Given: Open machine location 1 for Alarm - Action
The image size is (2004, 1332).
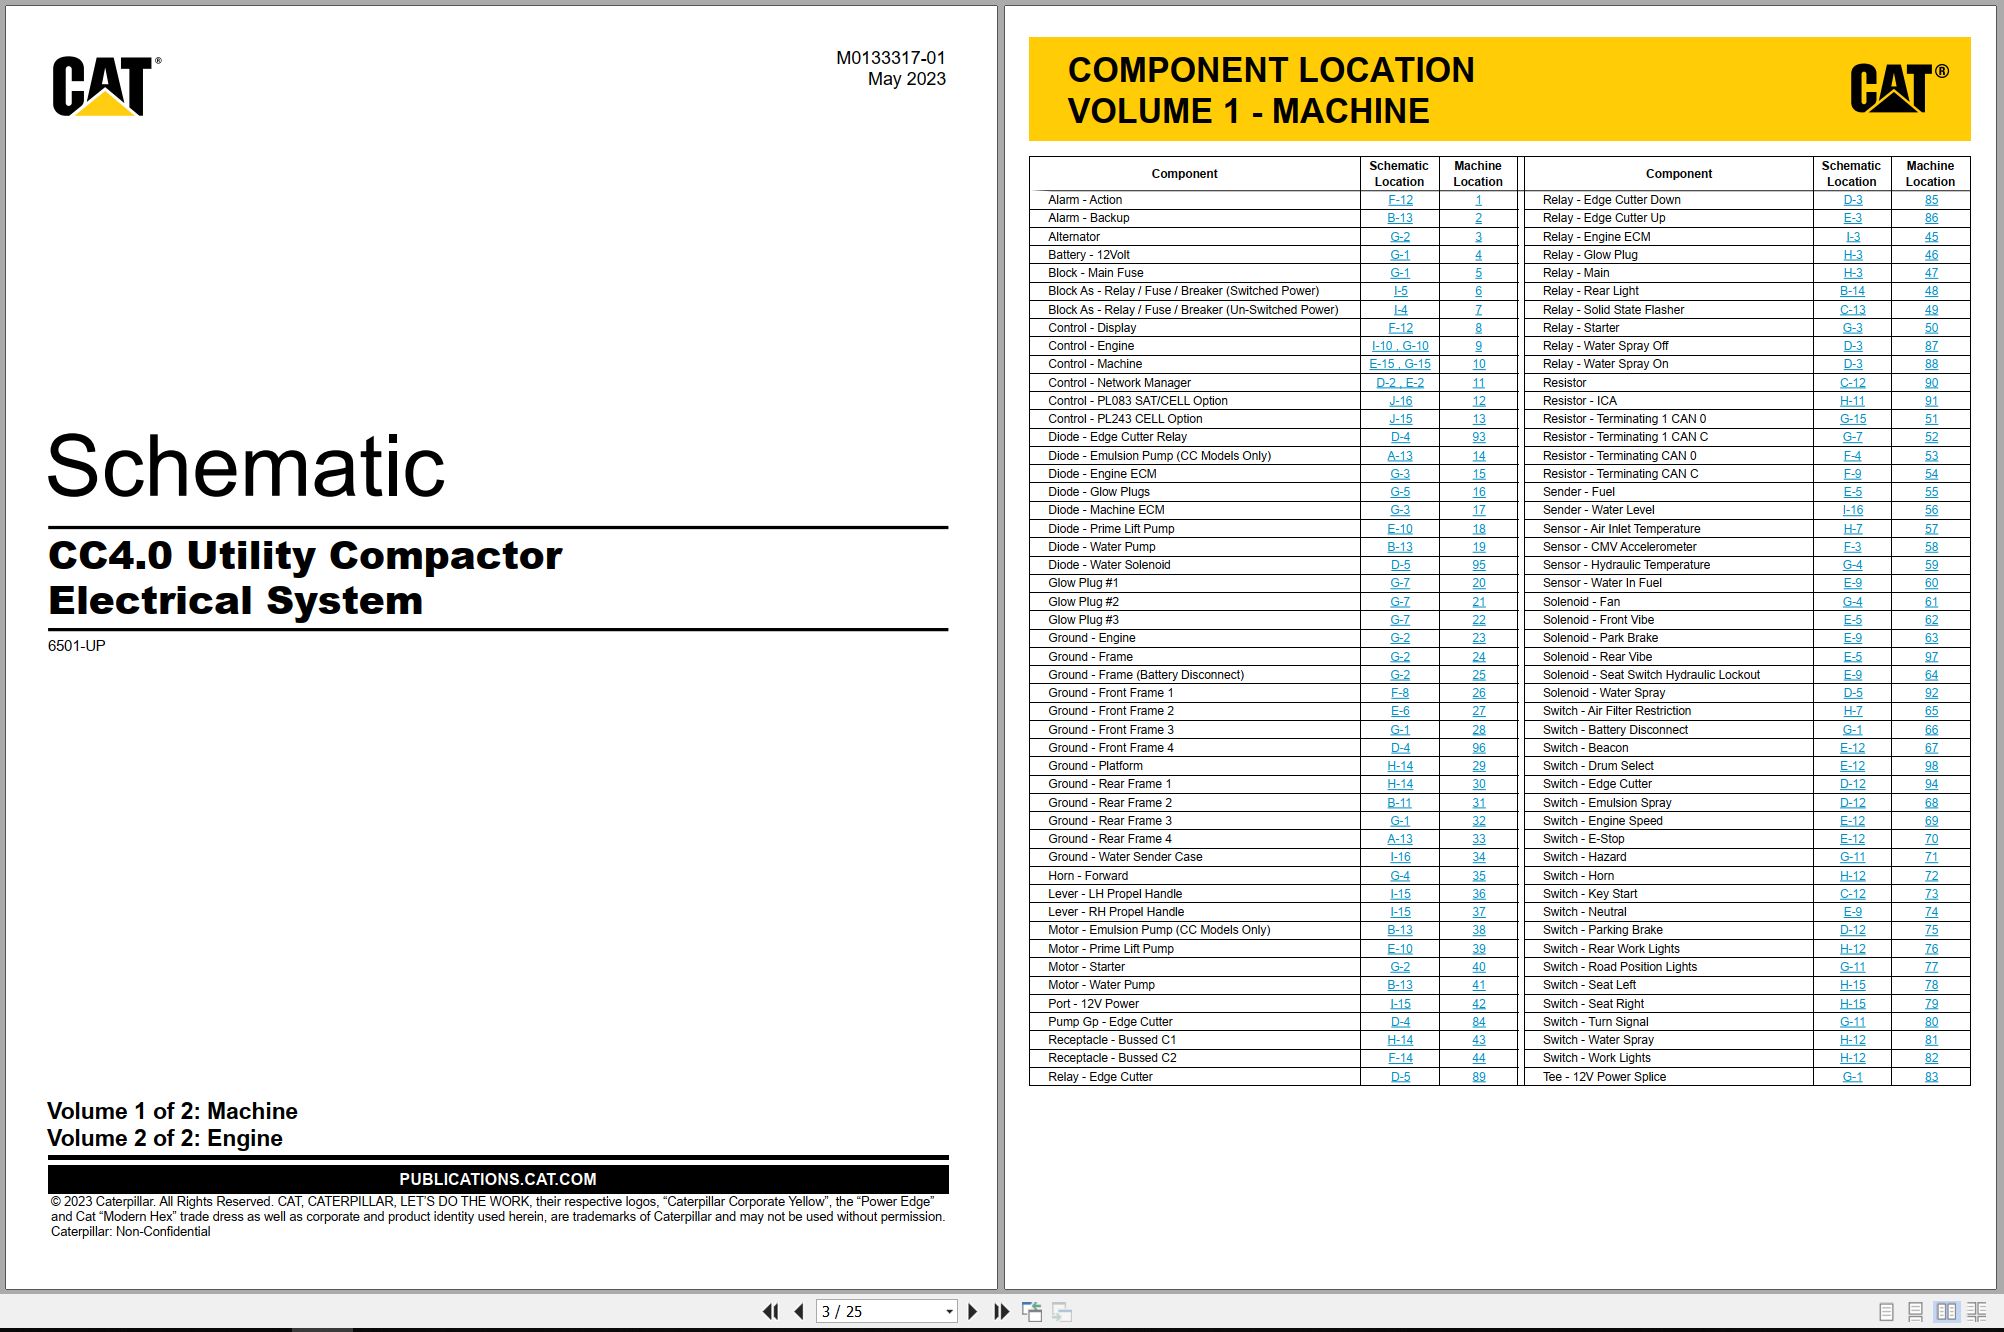Looking at the screenshot, I should [1478, 200].
